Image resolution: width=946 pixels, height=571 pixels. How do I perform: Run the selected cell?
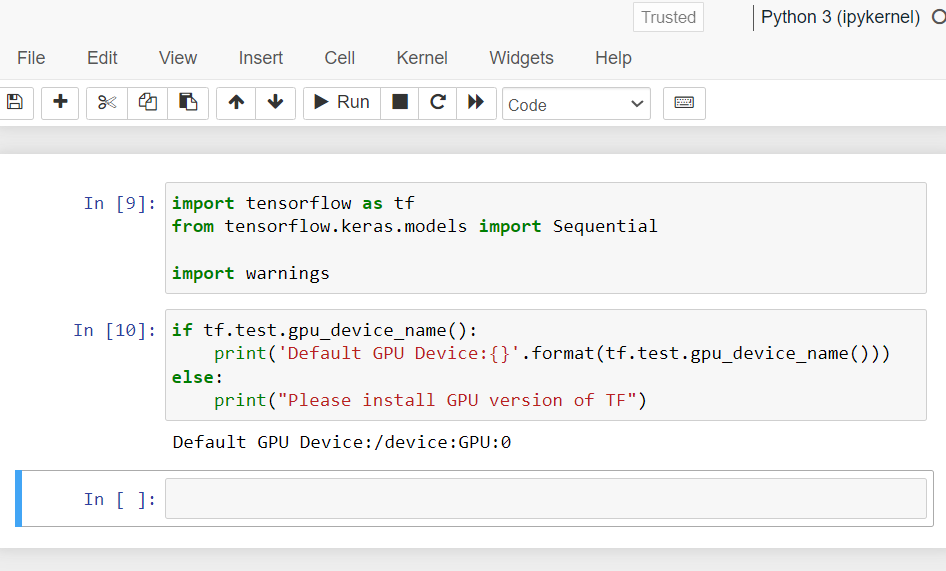click(x=342, y=103)
